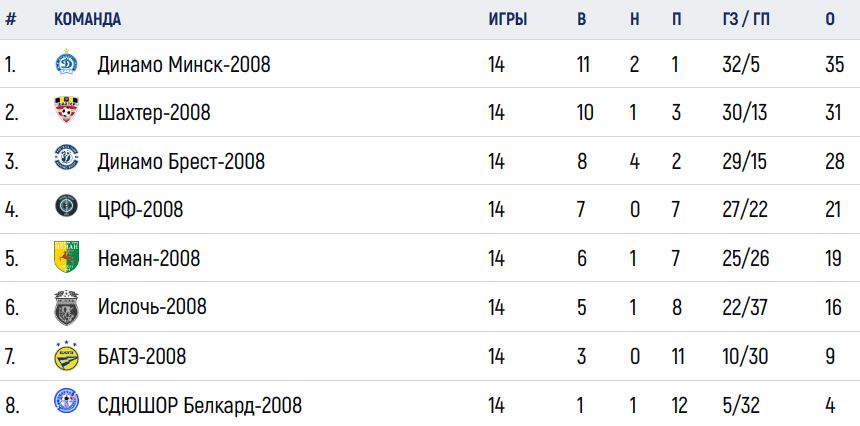Screen dimensions: 860x426
Task: Open the Ислочь-2008 team name link
Action: click(x=152, y=306)
